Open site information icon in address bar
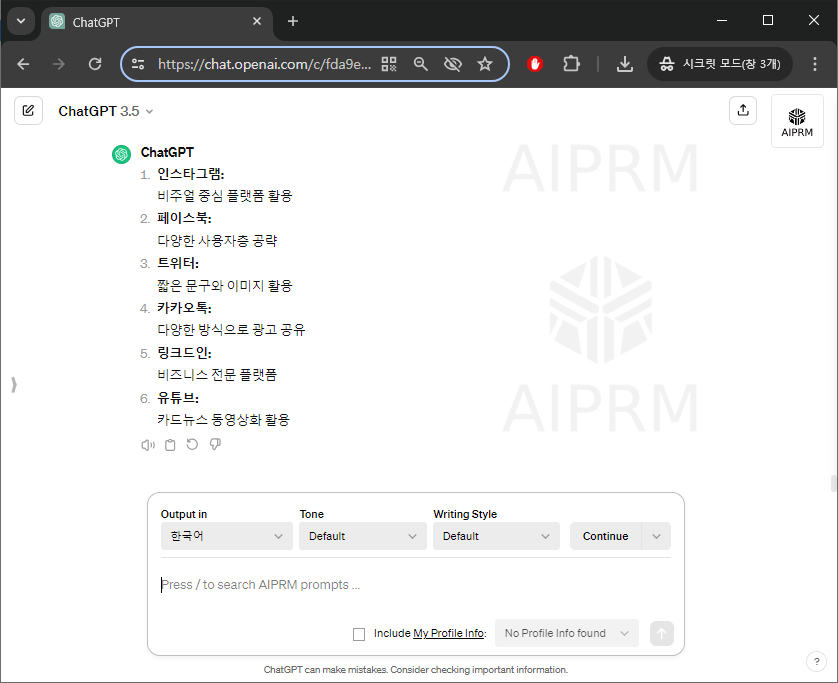Screen dimensions: 838x683 click(x=138, y=65)
